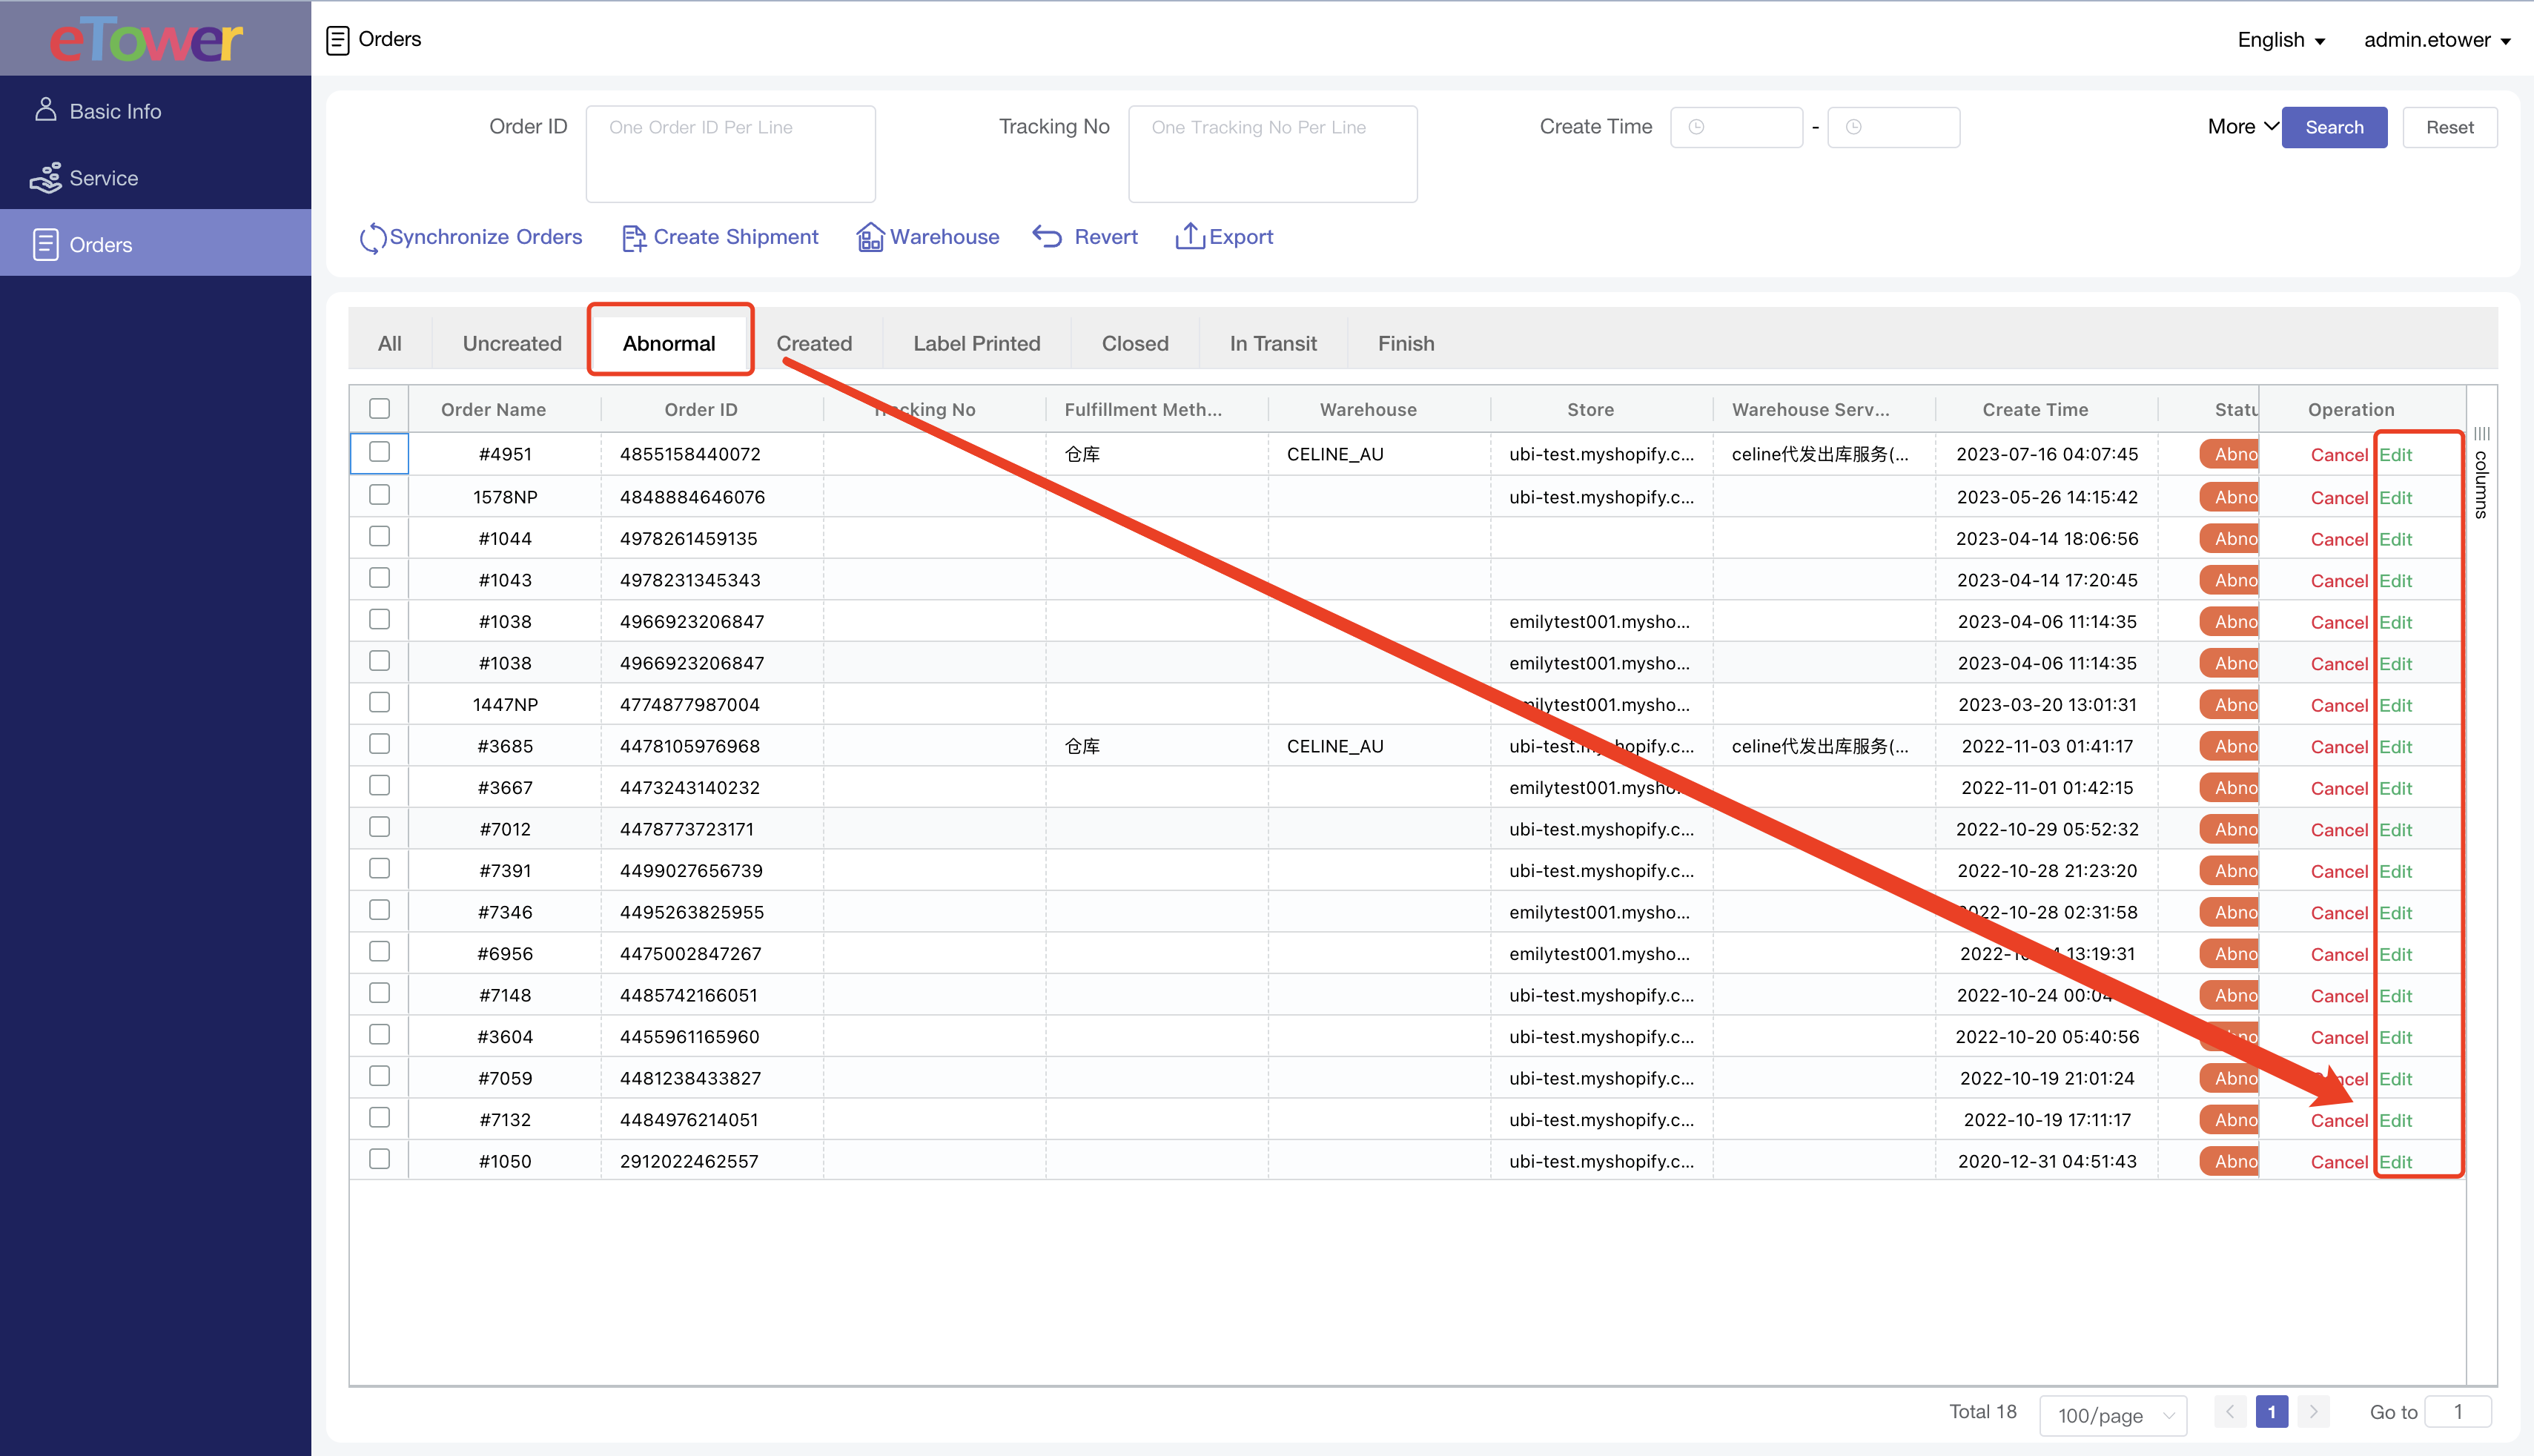Click the Order ID text area
Image resolution: width=2534 pixels, height=1456 pixels.
tap(730, 154)
